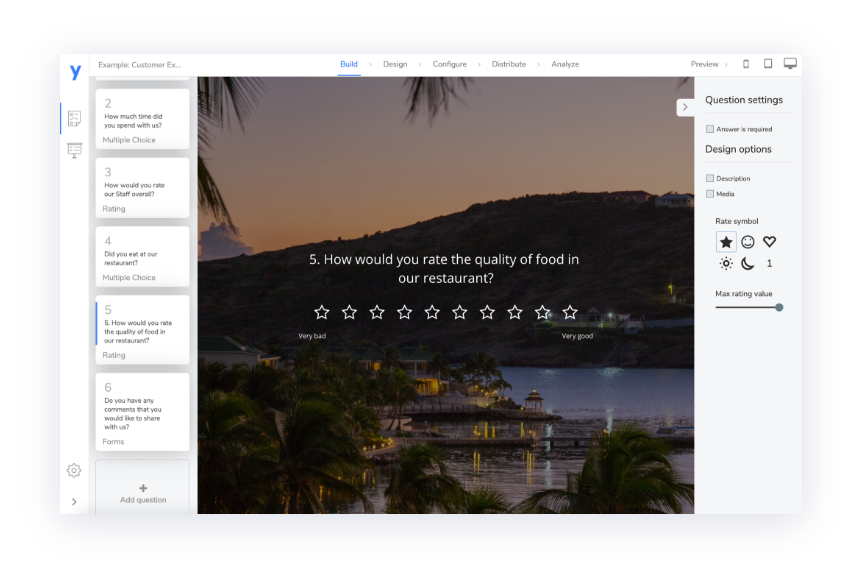Click the Preview link

[x=704, y=64]
